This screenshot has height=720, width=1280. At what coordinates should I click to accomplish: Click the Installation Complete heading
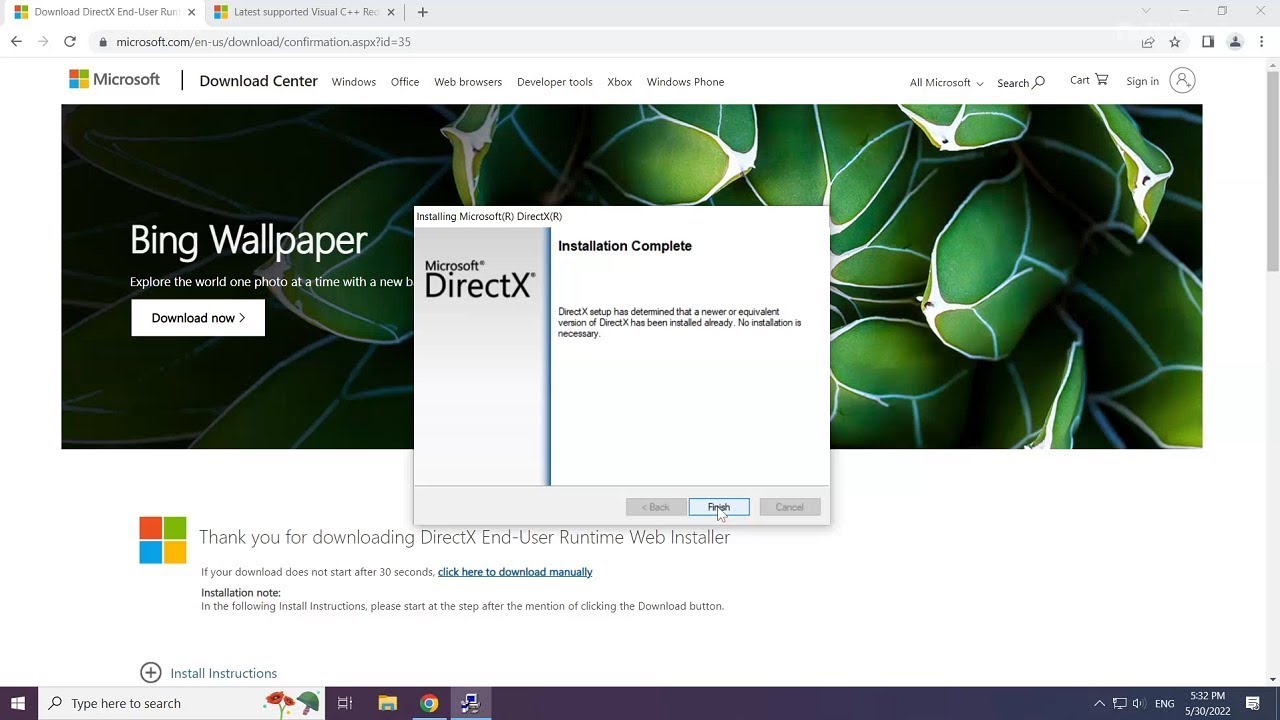(625, 246)
